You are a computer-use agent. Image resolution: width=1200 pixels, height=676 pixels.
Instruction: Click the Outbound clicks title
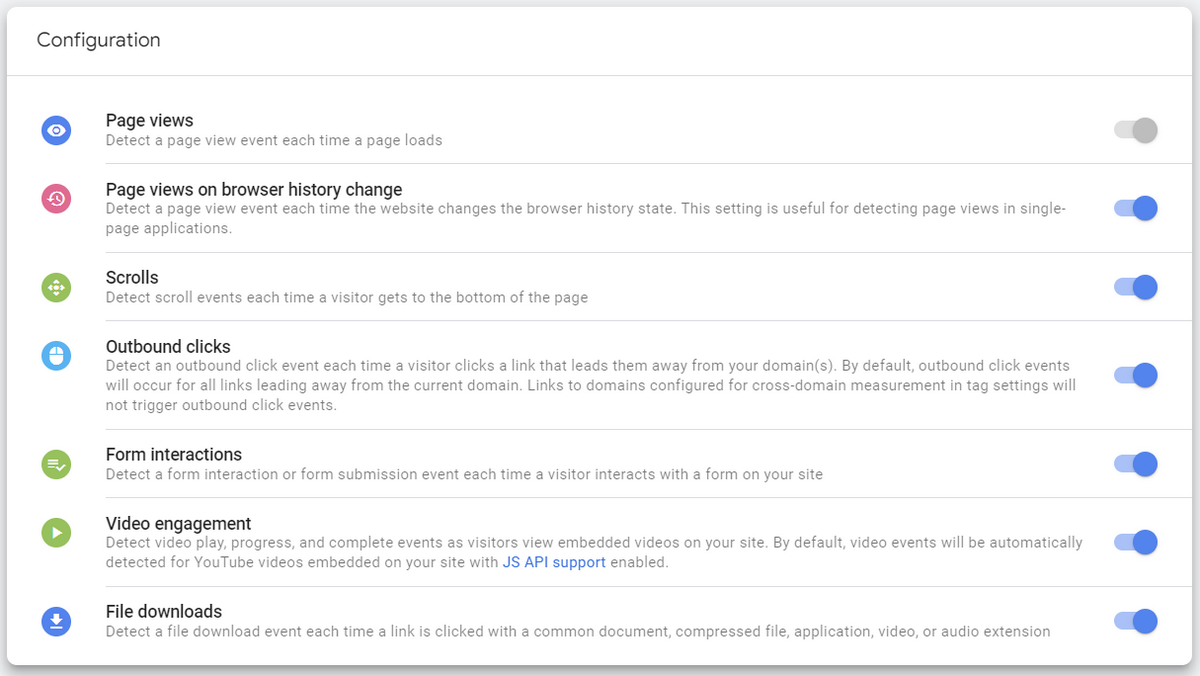(x=168, y=347)
